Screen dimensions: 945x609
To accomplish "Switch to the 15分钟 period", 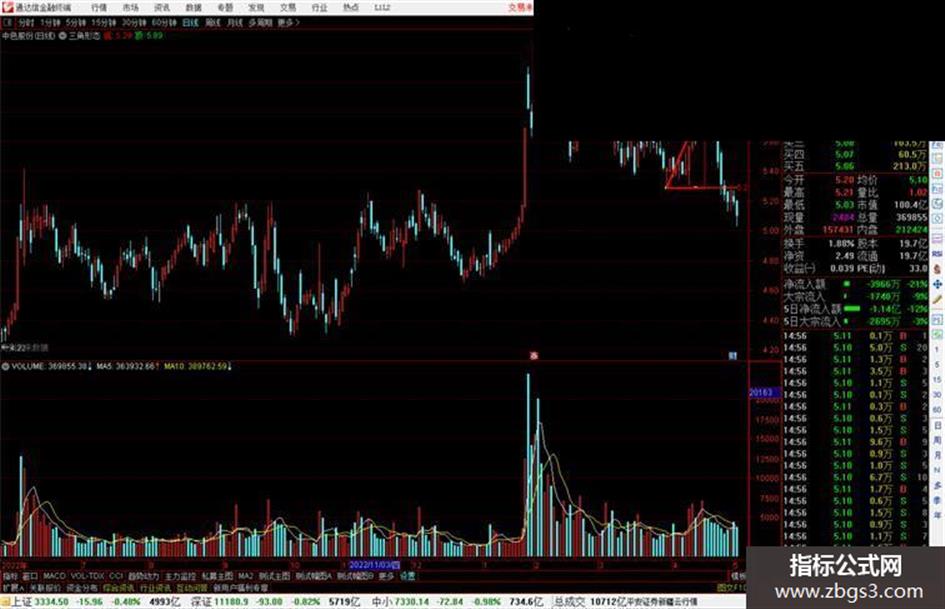I will coord(104,22).
